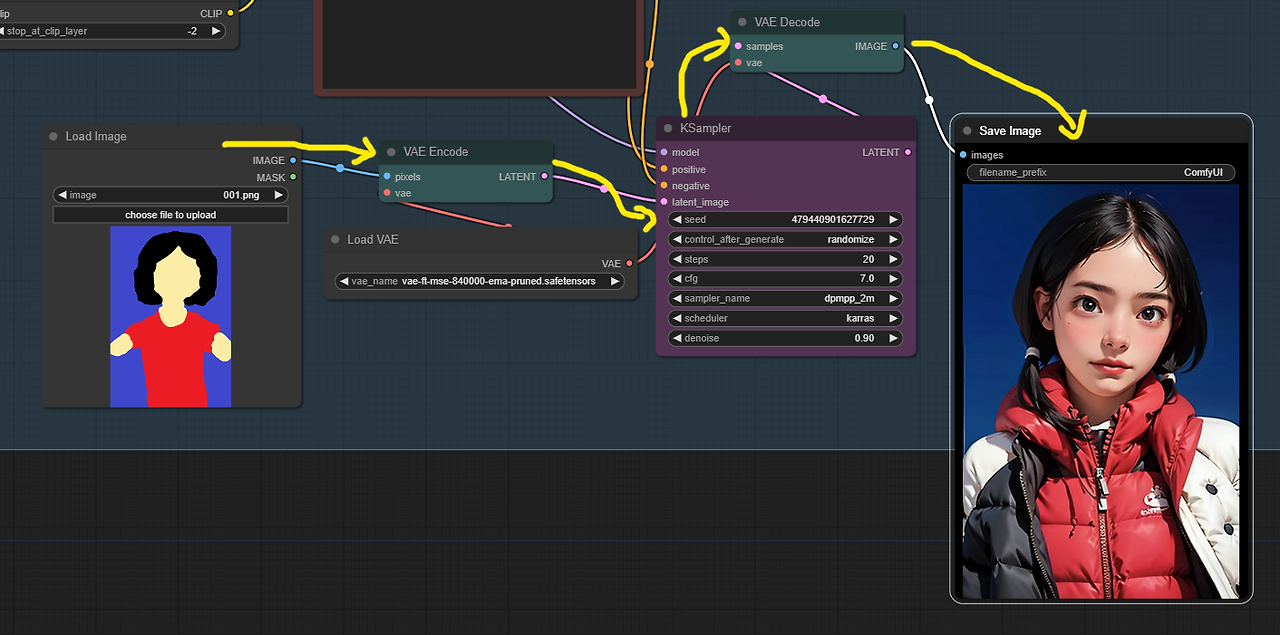Screen dimensions: 1280x635
Task: Click the samples input port on VAE Decode
Action: coord(738,46)
